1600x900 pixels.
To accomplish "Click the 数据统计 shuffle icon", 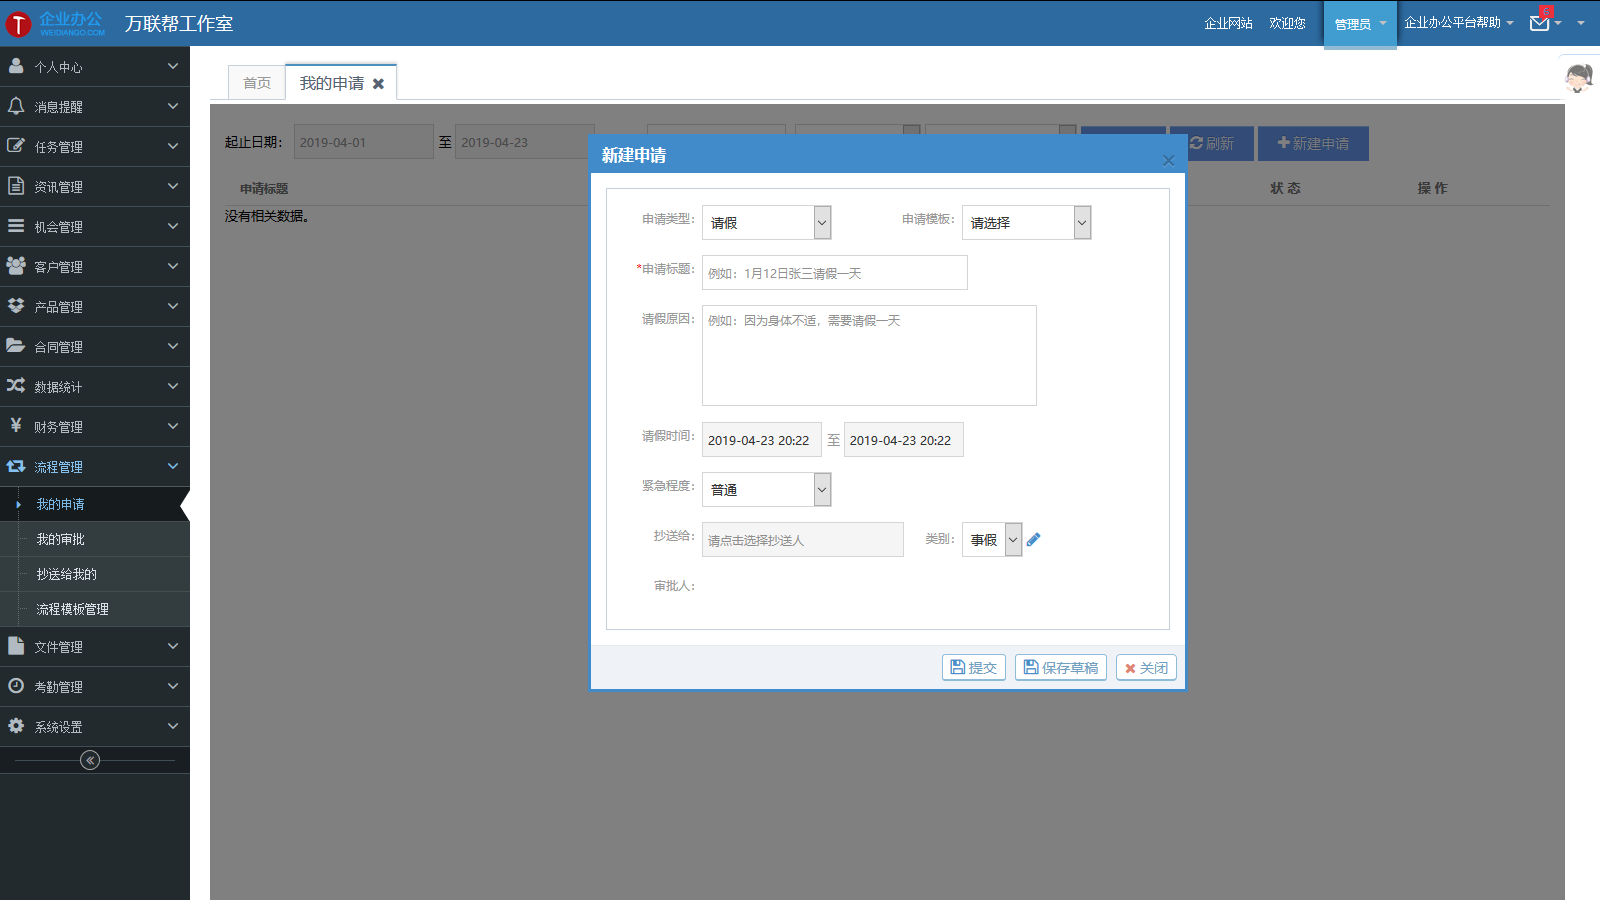I will coord(16,386).
